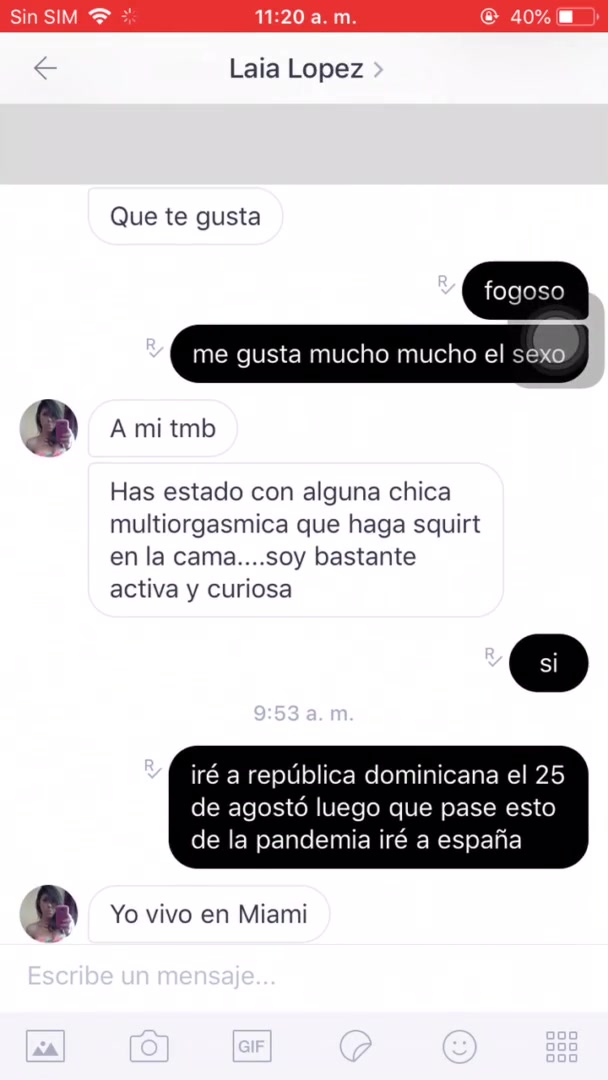
Task: Tap the Wi-Fi status icon
Action: point(101,17)
